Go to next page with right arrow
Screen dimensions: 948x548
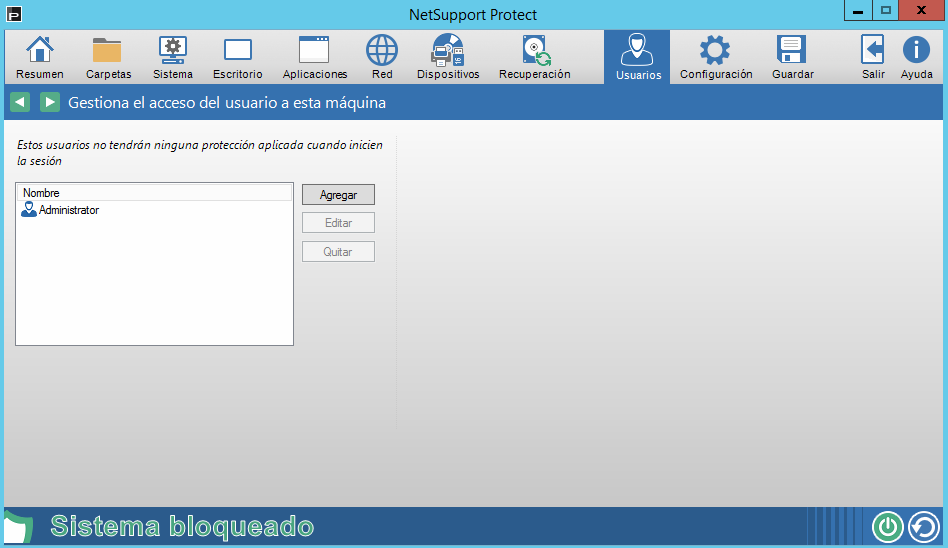50,102
